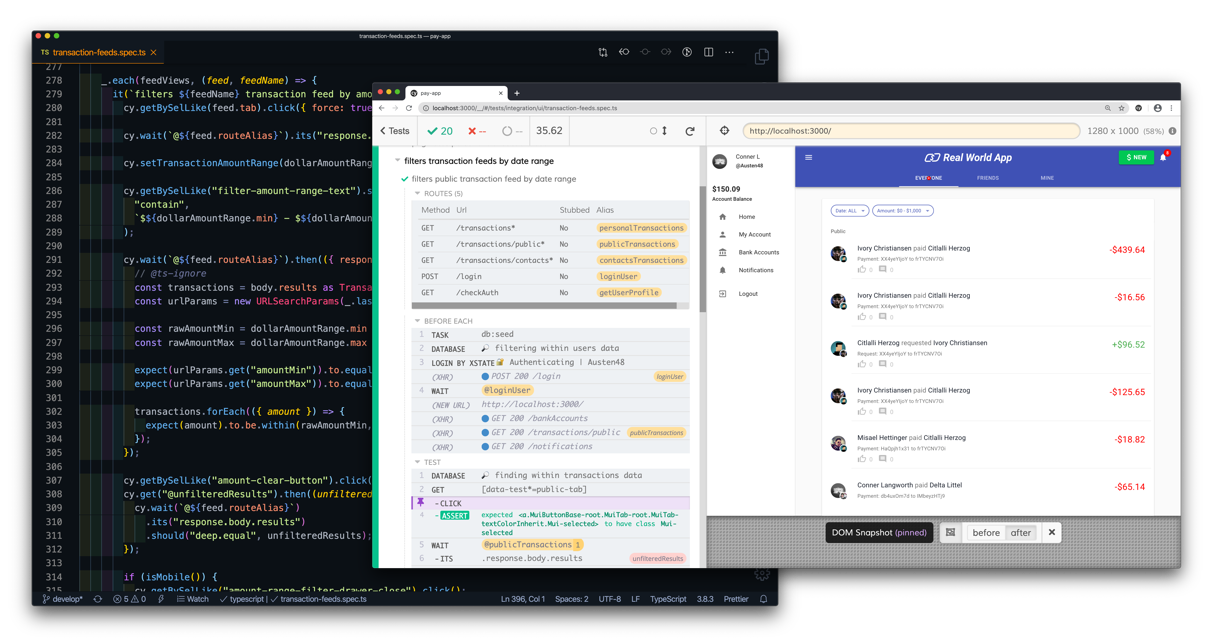Start debugging with the circled play icon
Viewport: 1215px width, 640px height.
pos(687,51)
